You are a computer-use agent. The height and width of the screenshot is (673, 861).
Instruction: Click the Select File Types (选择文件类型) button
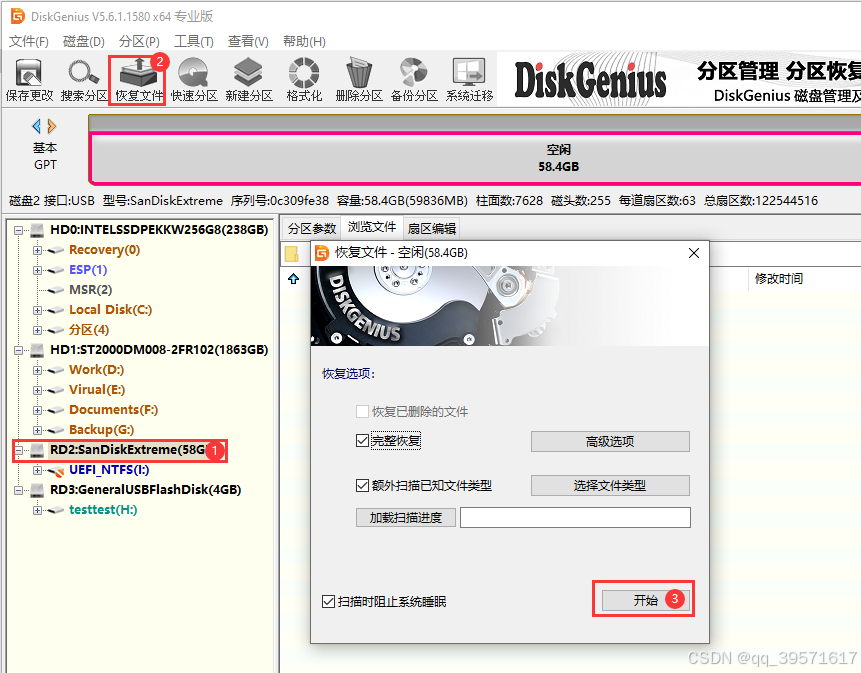(610, 485)
